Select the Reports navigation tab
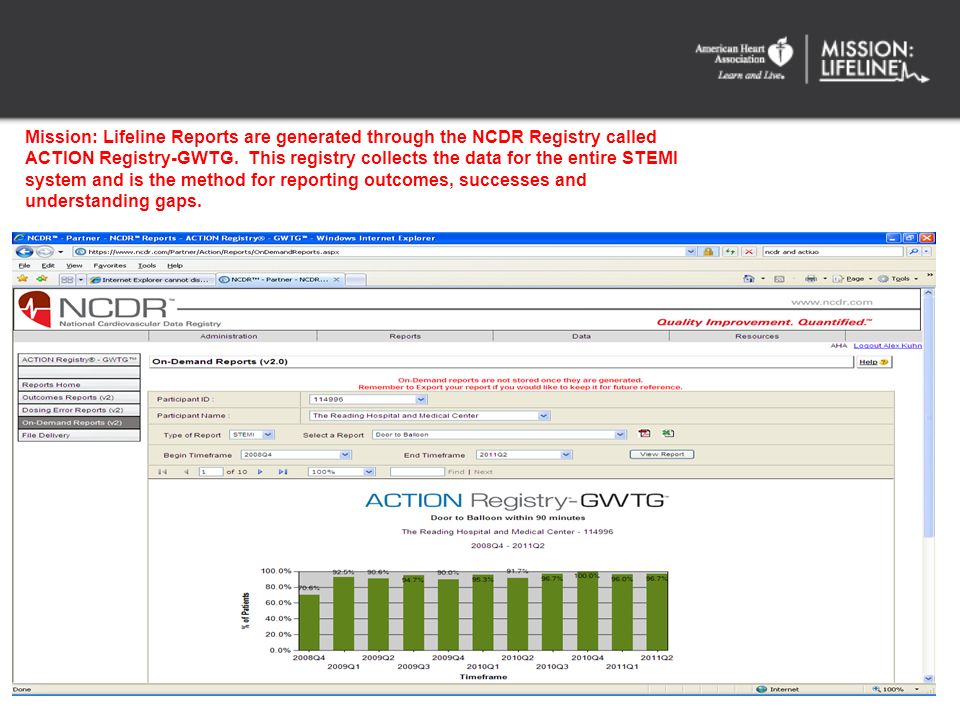 click(405, 336)
